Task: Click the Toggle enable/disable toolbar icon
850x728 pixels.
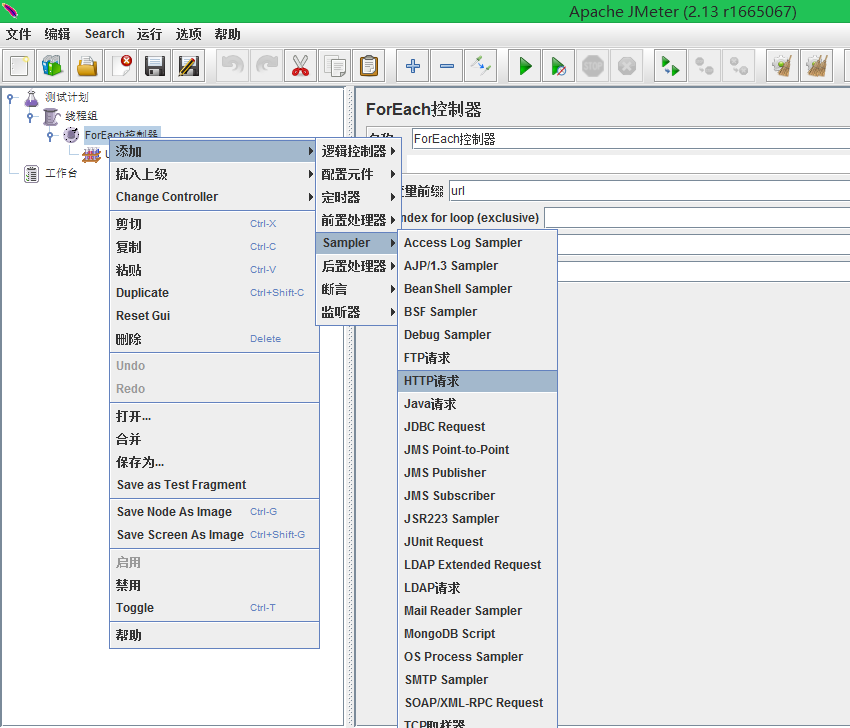Action: tap(480, 66)
